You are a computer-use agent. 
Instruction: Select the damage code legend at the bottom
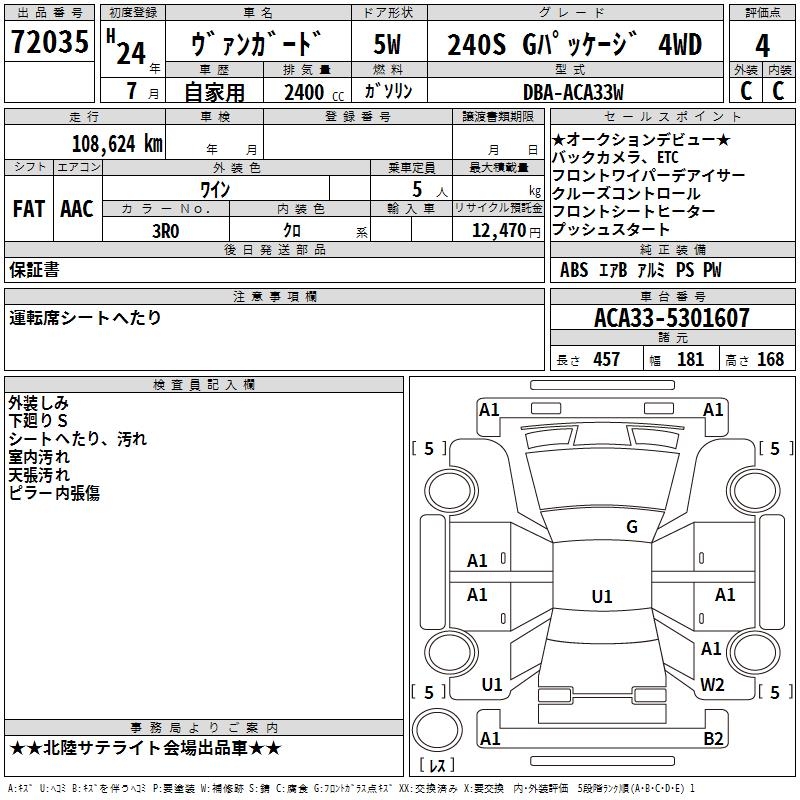[x=352, y=789]
